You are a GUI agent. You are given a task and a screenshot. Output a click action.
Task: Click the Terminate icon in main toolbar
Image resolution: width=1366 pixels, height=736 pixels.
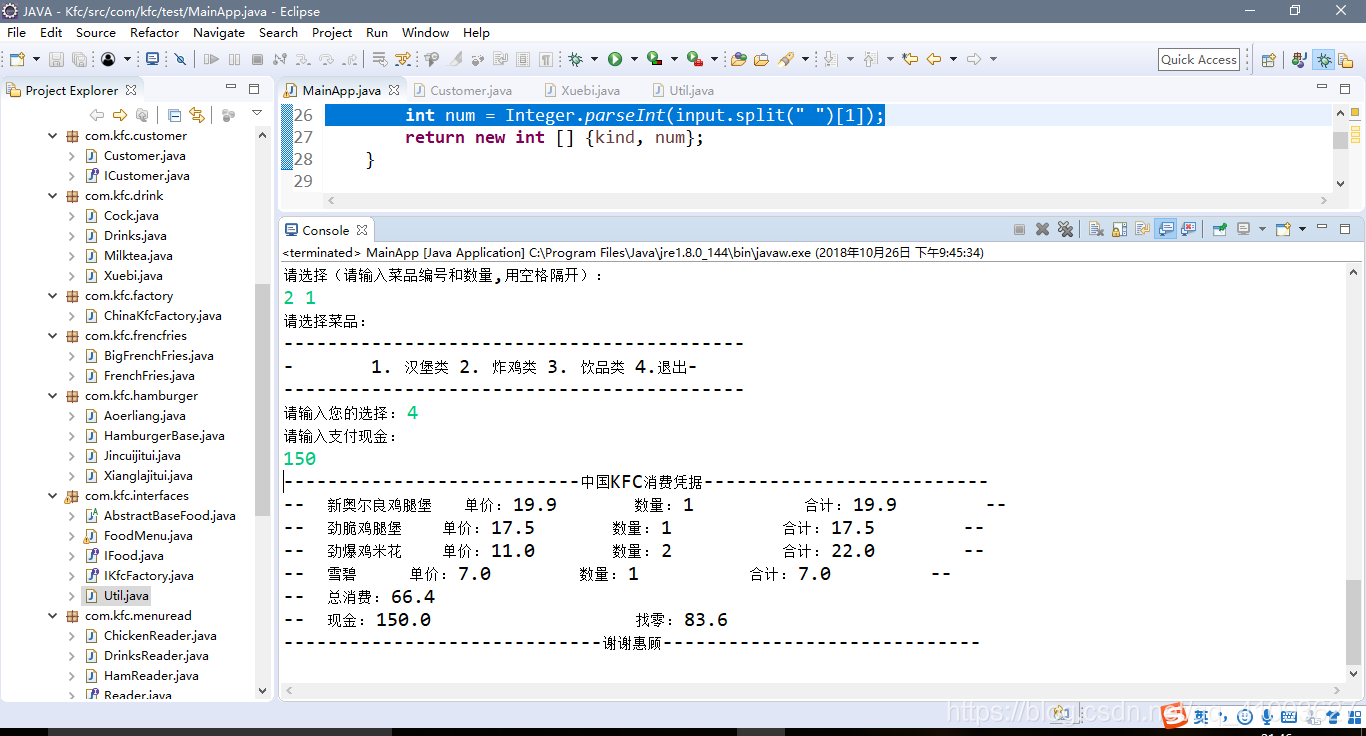(x=257, y=59)
